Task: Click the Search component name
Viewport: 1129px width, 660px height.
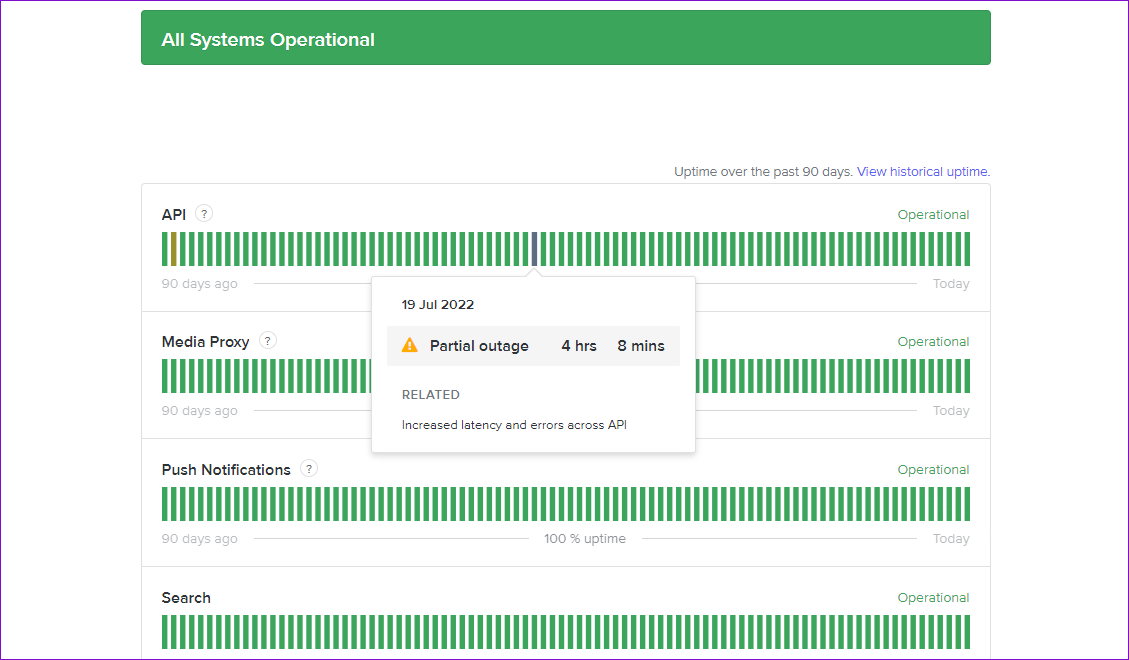Action: coord(186,597)
